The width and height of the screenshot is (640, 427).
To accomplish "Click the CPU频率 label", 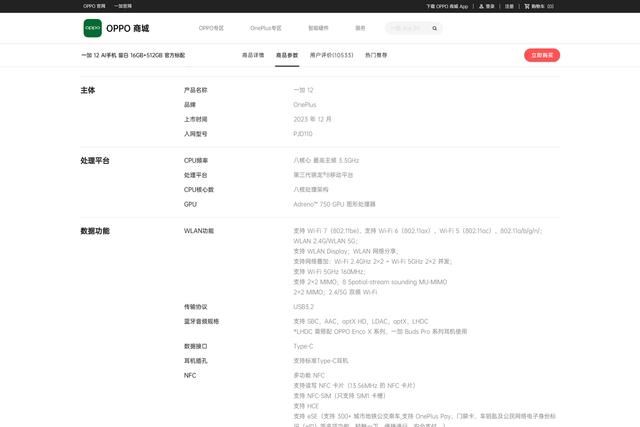I will tap(196, 160).
